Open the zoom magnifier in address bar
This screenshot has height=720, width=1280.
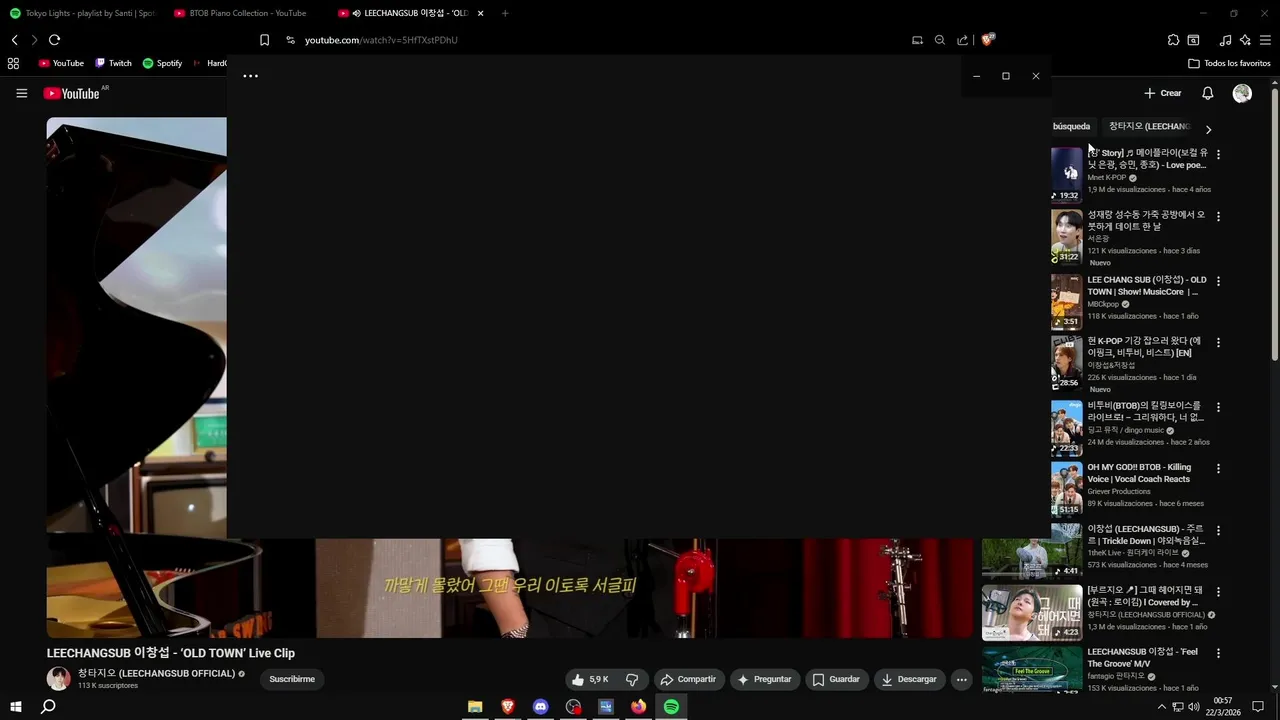939,40
